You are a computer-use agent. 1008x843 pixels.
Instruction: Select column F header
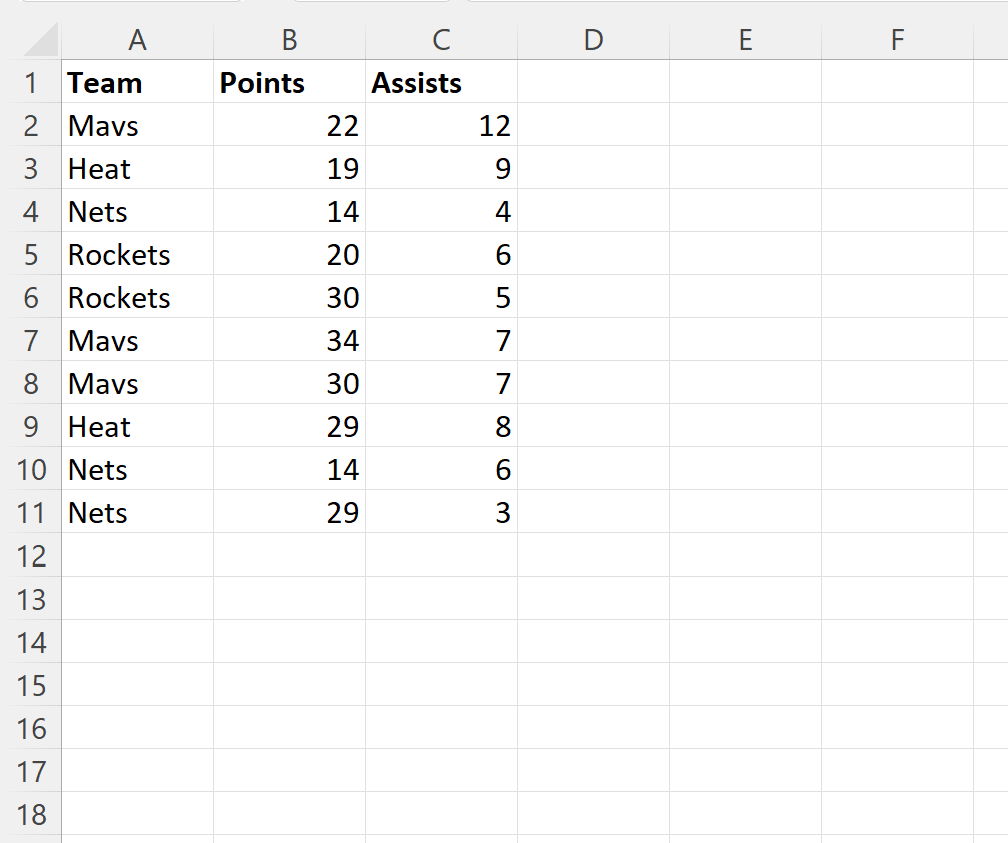tap(897, 40)
